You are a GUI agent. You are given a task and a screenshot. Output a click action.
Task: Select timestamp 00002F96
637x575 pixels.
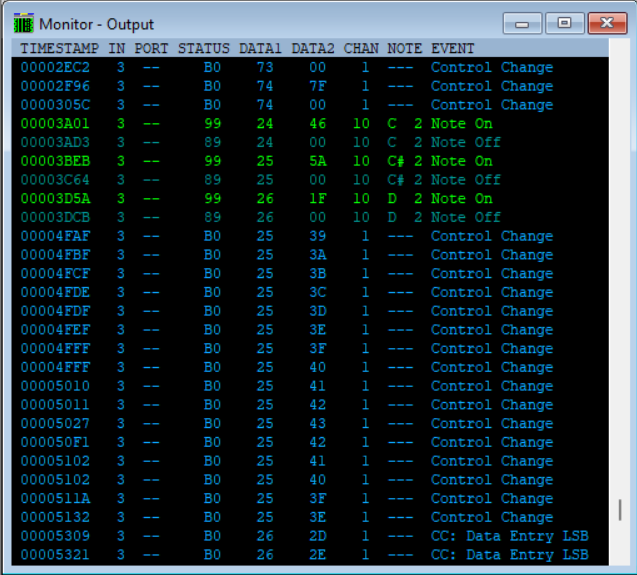pyautogui.click(x=55, y=86)
